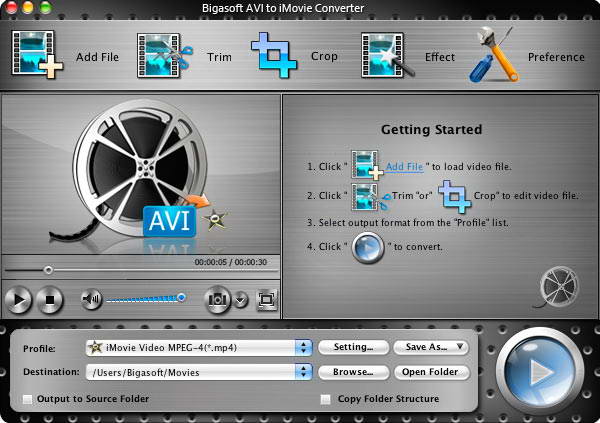Click the Crop toolbar label
The width and height of the screenshot is (600, 423).
point(324,57)
